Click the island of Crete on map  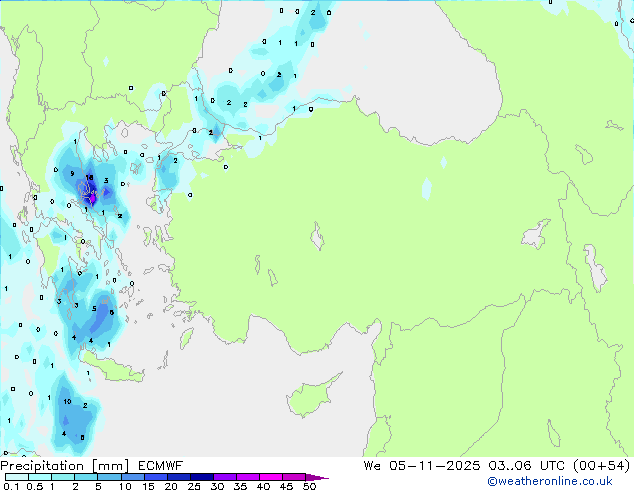coord(111,367)
